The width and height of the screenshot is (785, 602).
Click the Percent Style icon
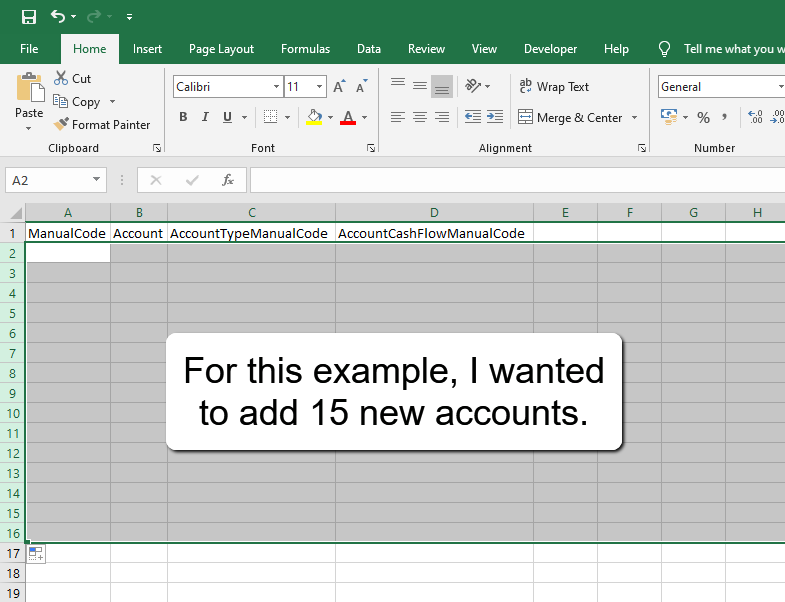pyautogui.click(x=703, y=118)
